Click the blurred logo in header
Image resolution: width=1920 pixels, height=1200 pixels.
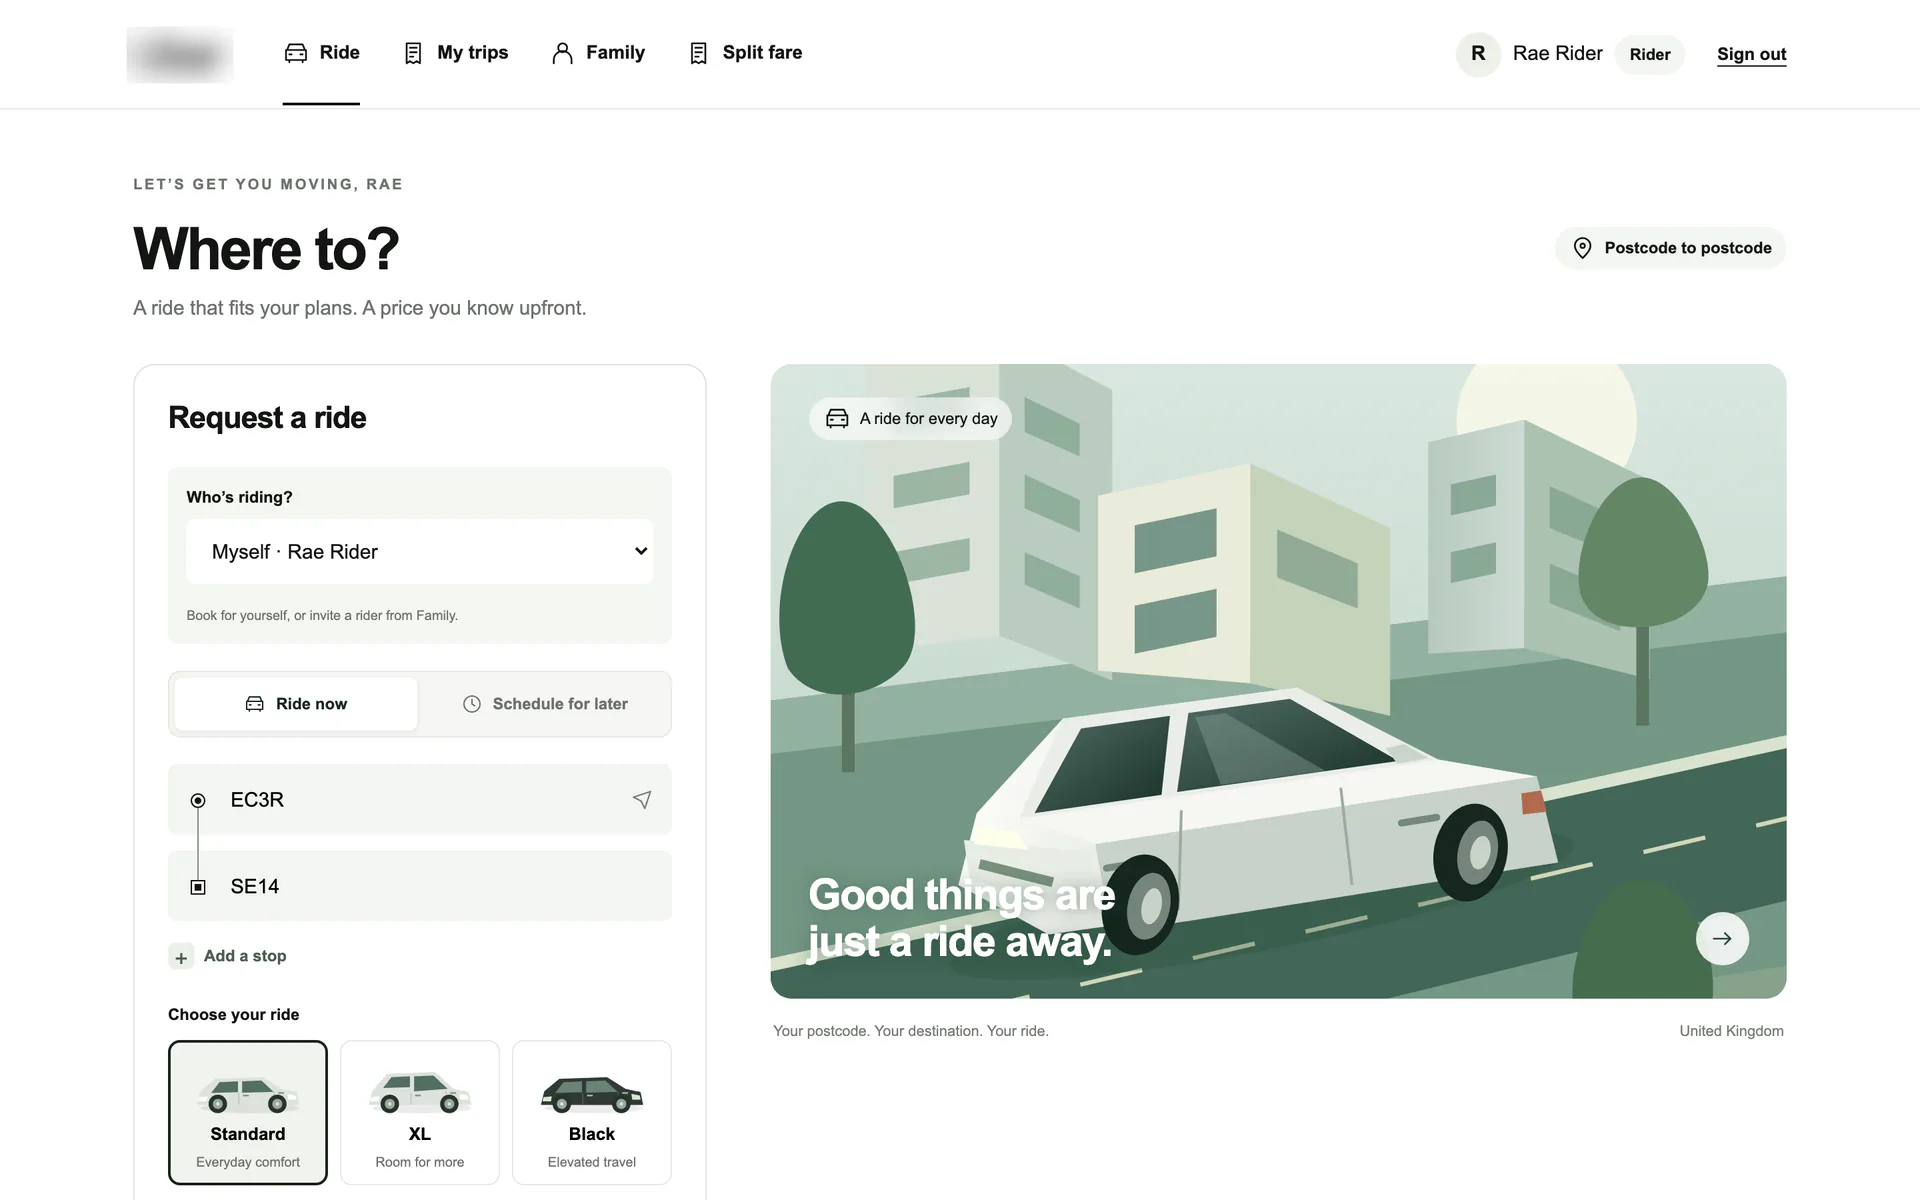[x=180, y=55]
